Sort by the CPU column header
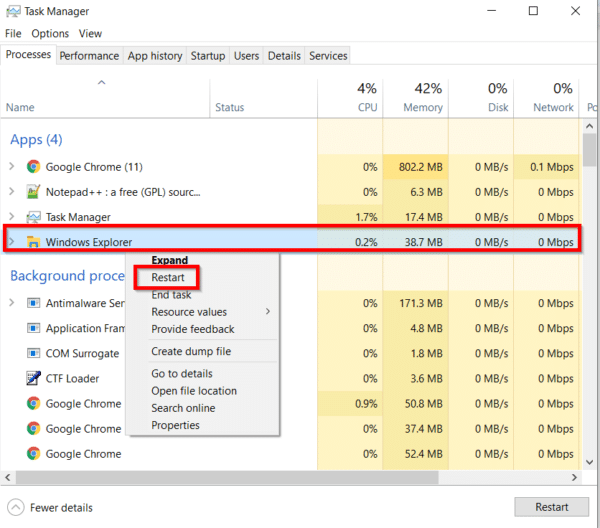 click(350, 98)
